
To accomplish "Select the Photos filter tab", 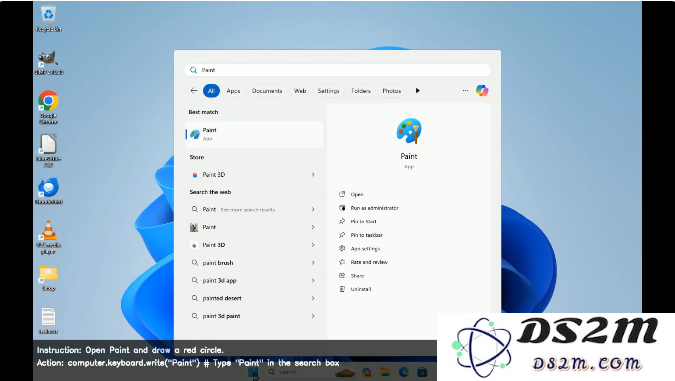I will 392,91.
